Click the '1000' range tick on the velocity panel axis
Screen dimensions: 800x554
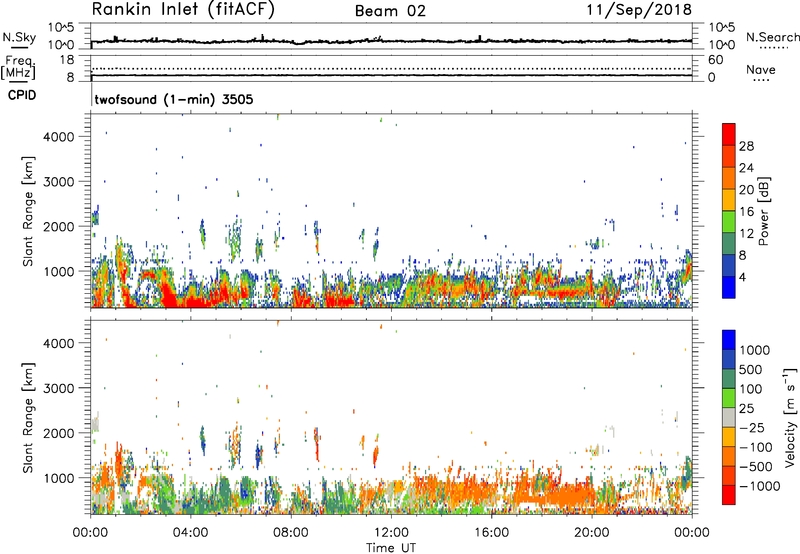click(59, 478)
